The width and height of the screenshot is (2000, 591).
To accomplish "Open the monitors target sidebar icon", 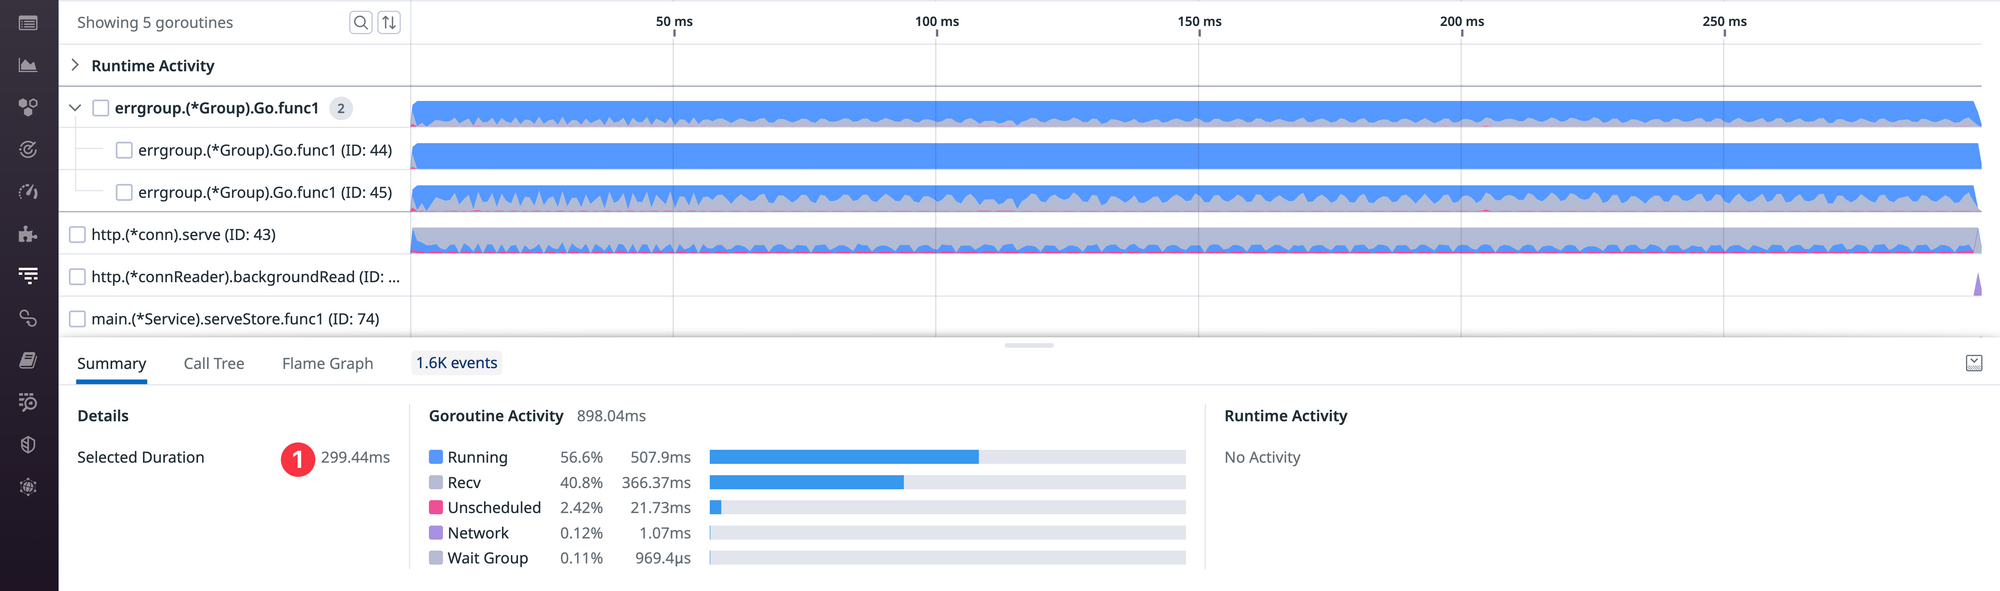I will click(28, 149).
